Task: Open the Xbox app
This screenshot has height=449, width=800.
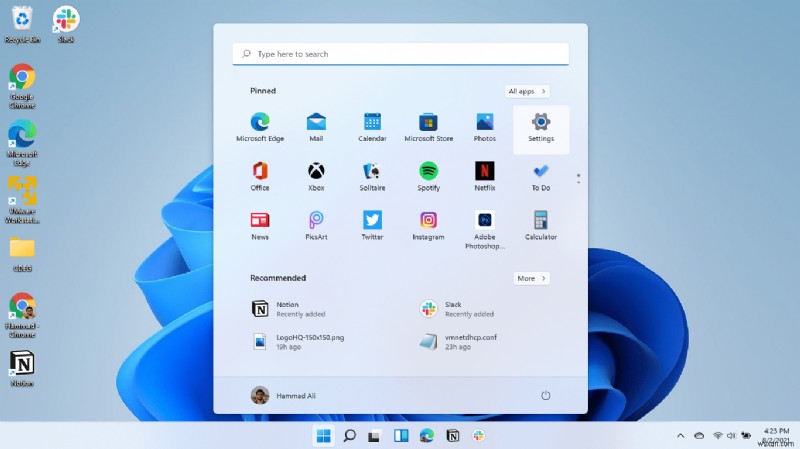Action: [316, 177]
